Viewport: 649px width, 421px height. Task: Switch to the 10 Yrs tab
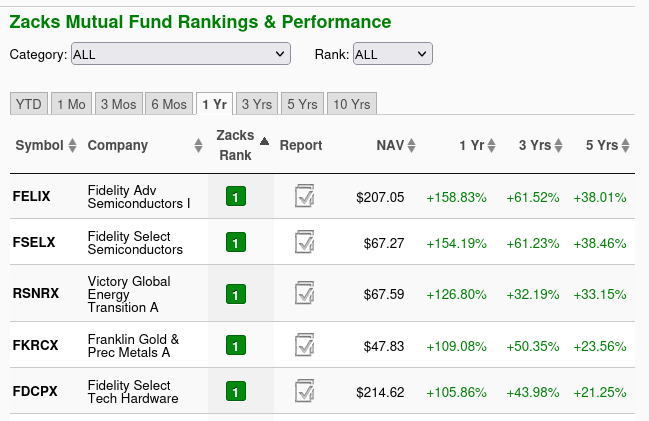coord(352,103)
